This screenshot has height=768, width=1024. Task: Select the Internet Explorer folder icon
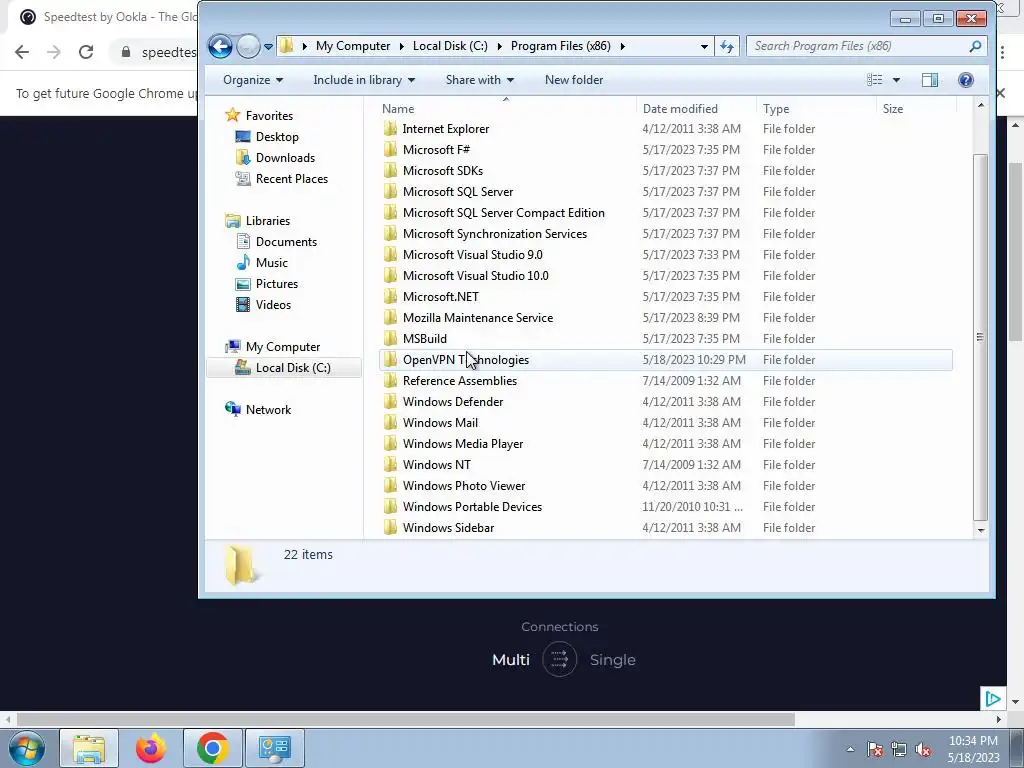coord(390,129)
